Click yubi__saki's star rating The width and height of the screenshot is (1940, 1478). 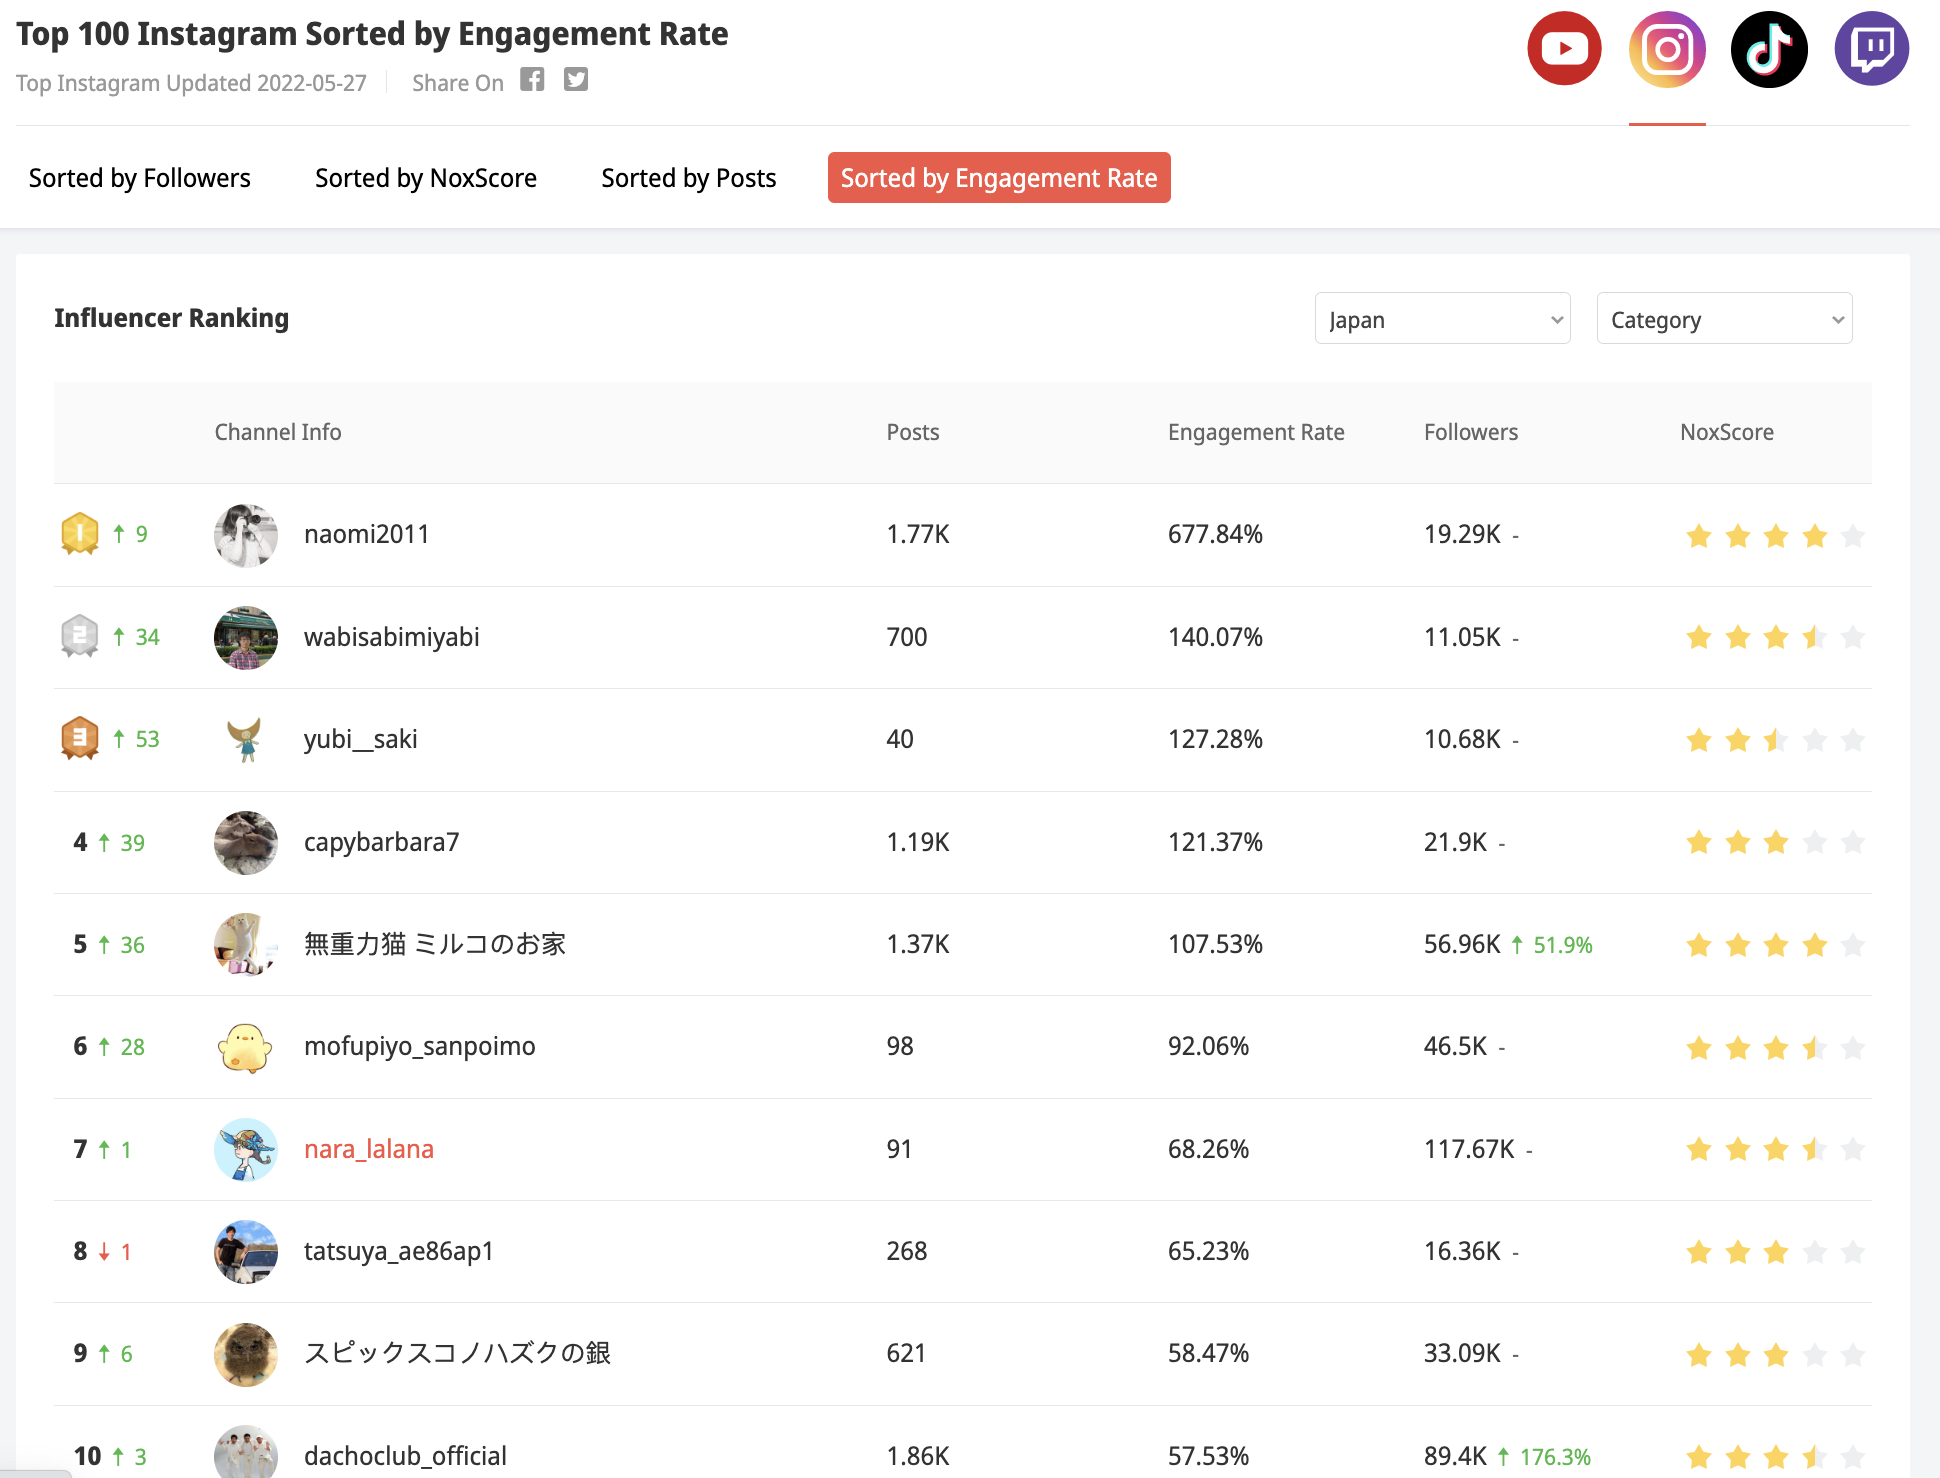[1775, 740]
